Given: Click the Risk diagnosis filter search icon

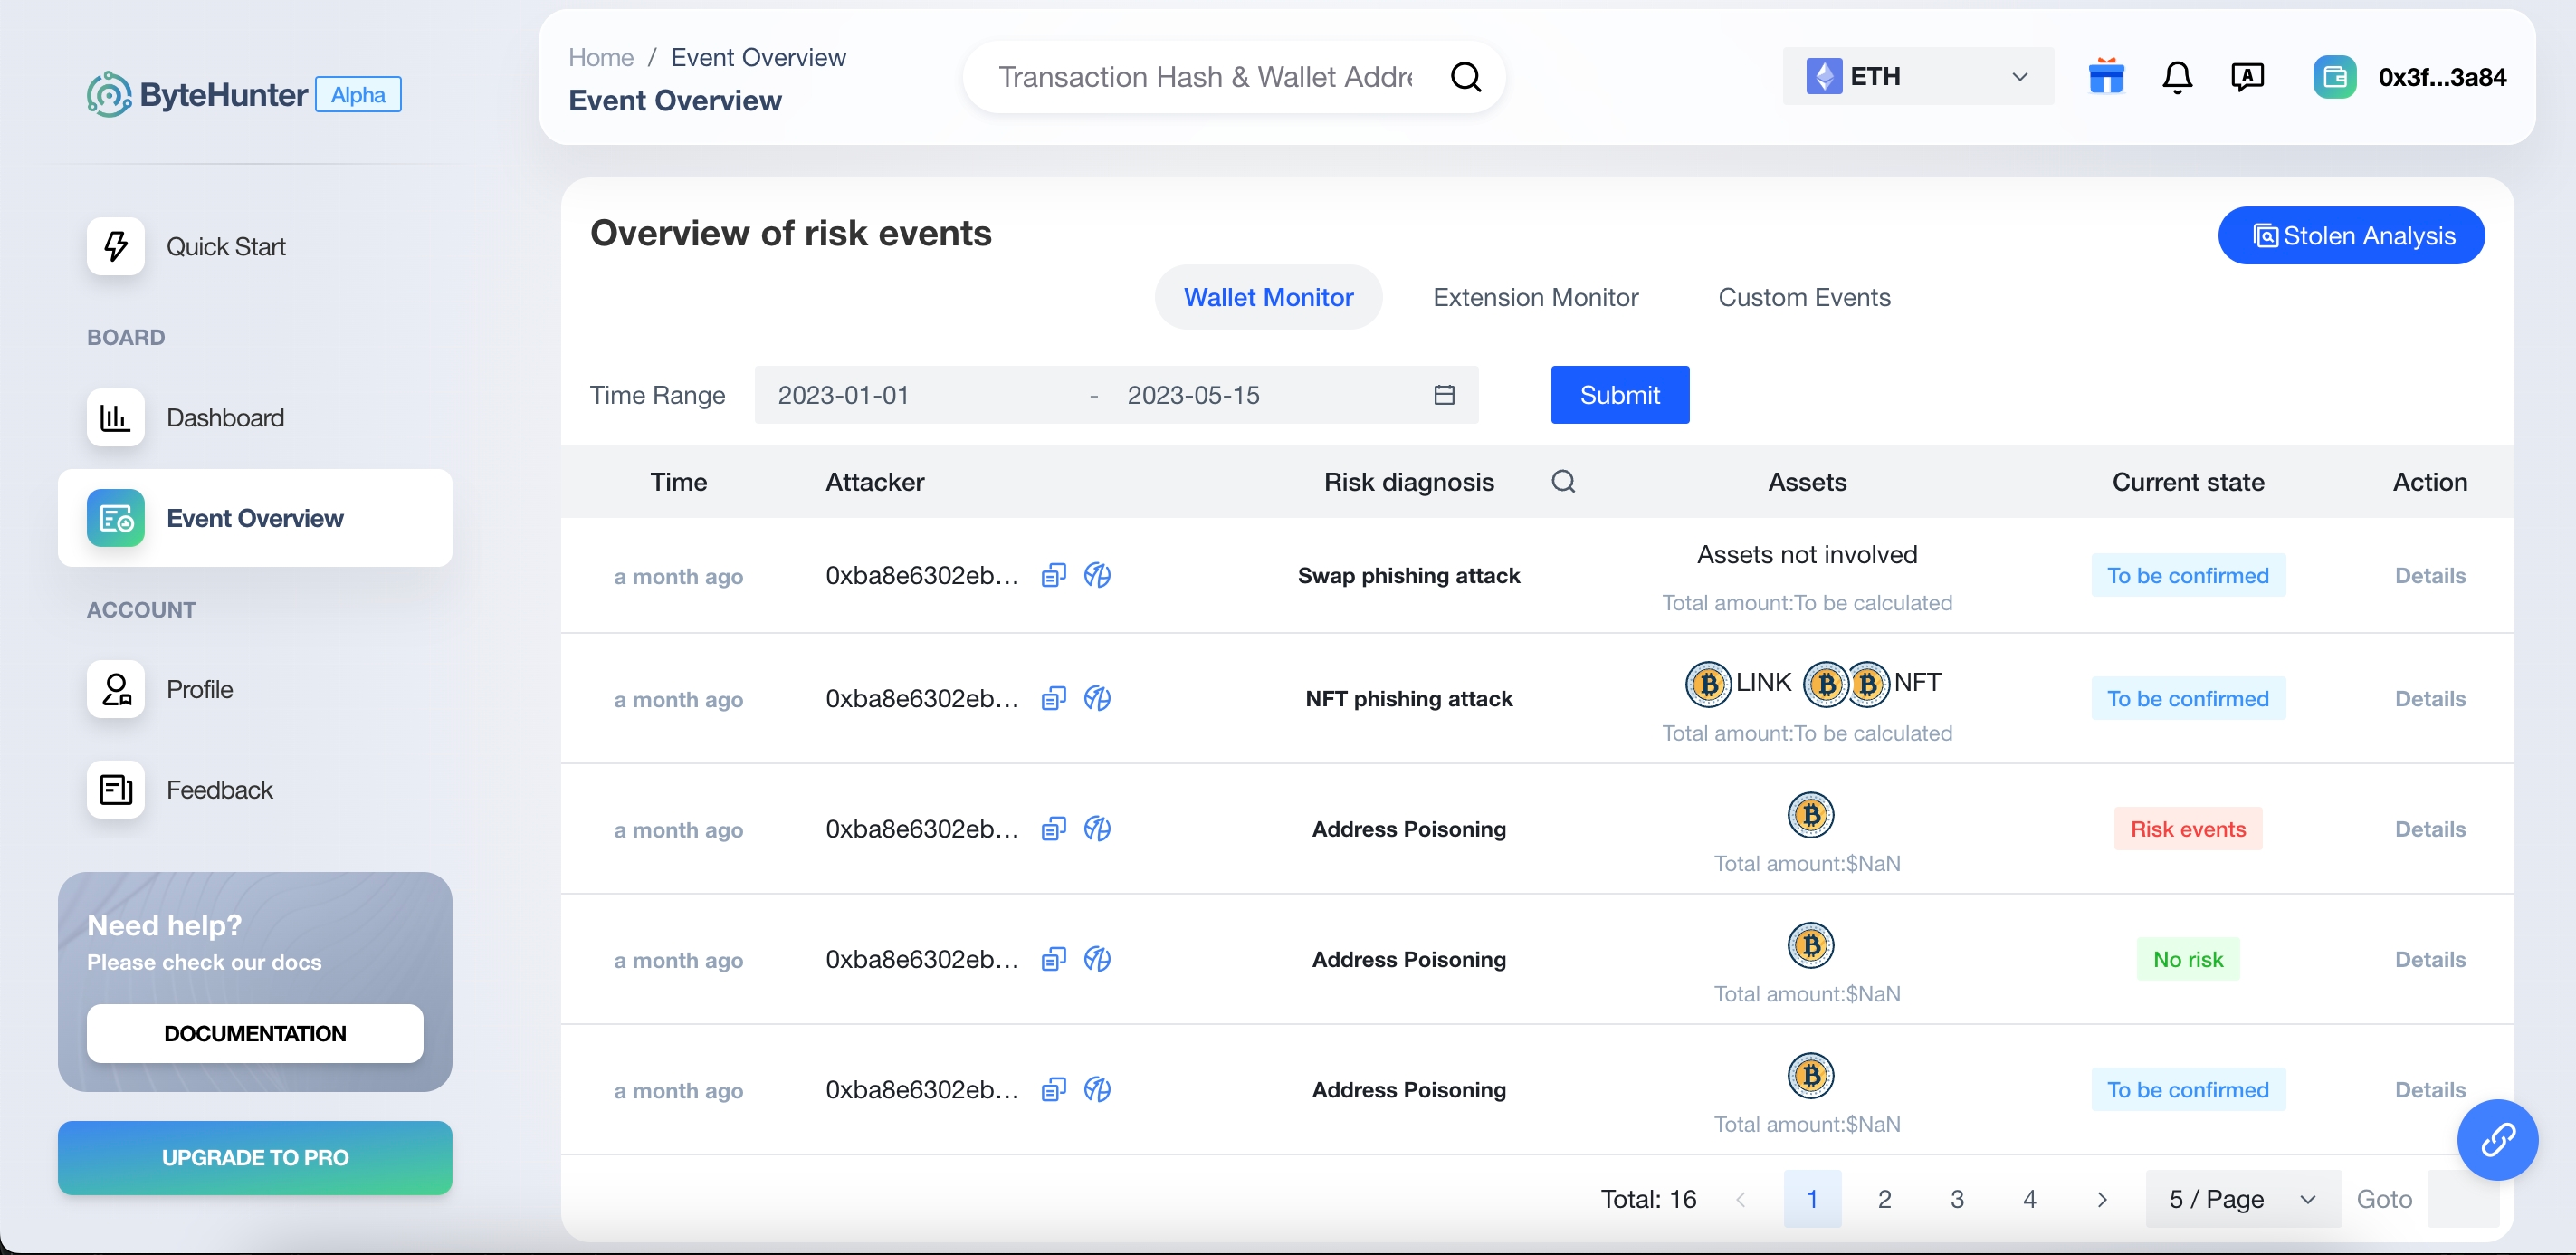Looking at the screenshot, I should click(1563, 482).
